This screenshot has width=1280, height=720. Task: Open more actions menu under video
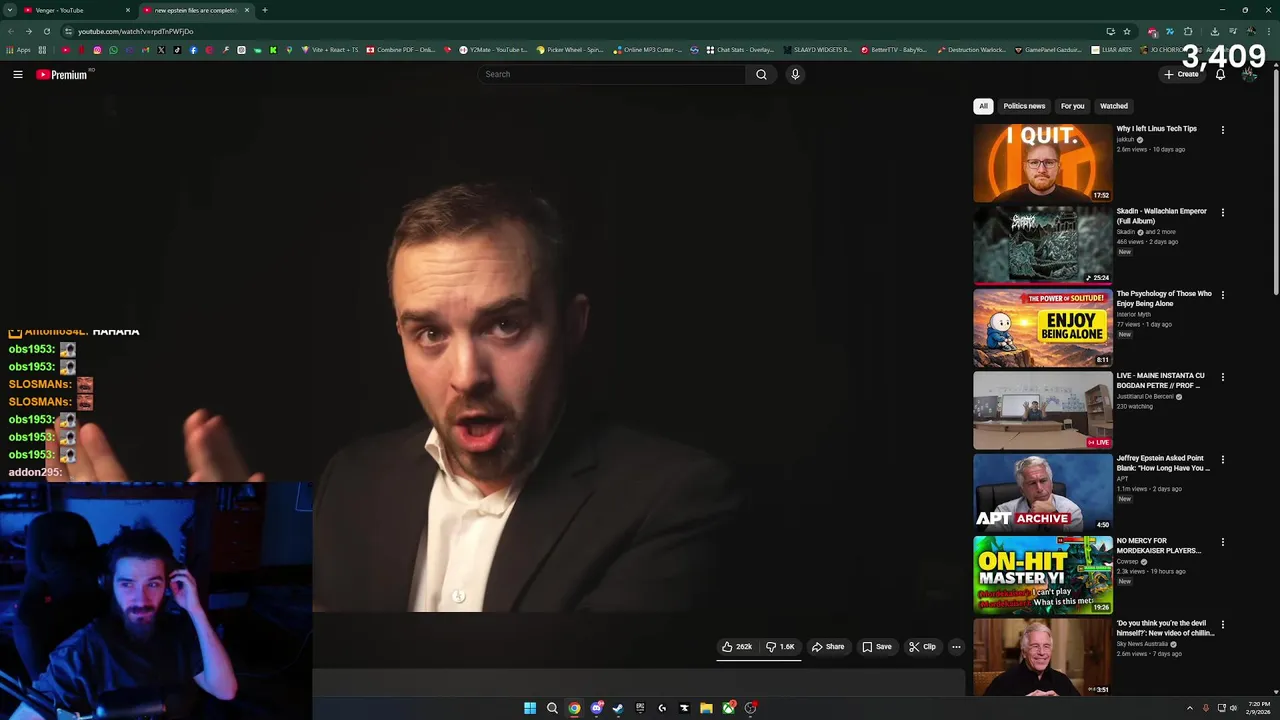tap(956, 647)
